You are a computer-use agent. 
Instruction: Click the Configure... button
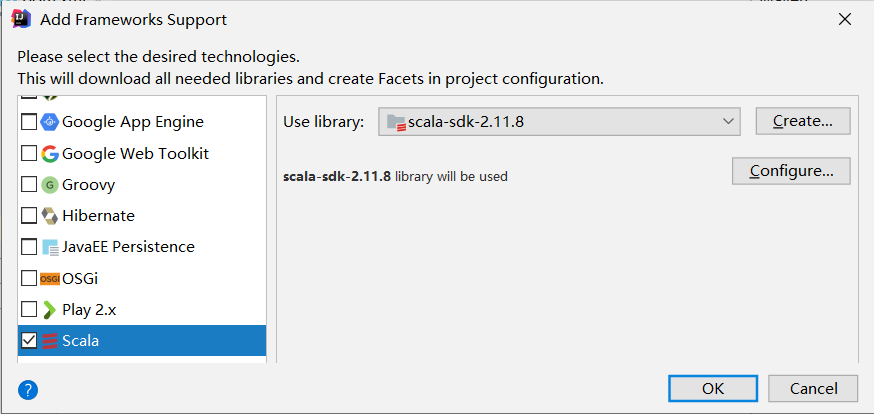(x=791, y=171)
